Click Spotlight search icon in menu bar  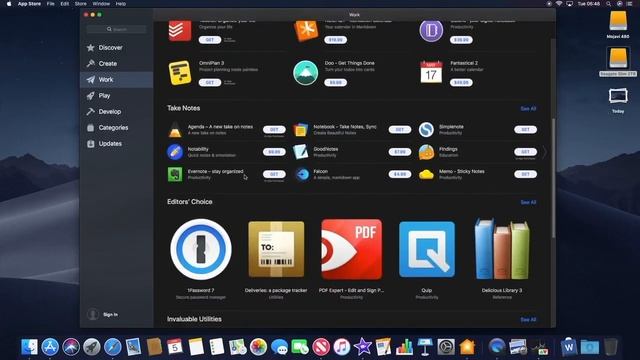click(x=609, y=4)
